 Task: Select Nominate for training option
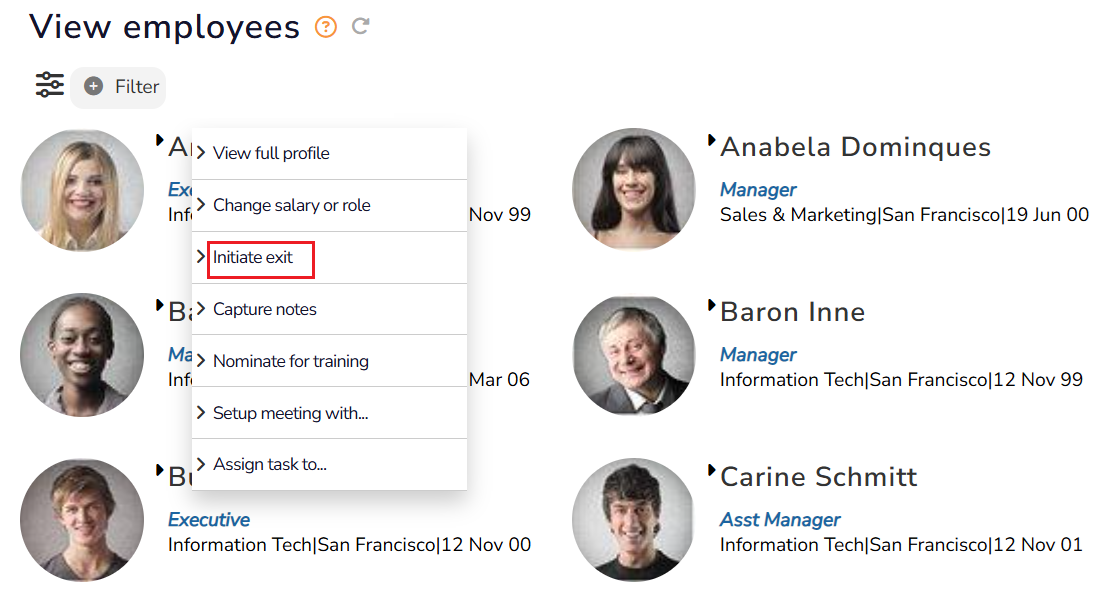coord(290,361)
